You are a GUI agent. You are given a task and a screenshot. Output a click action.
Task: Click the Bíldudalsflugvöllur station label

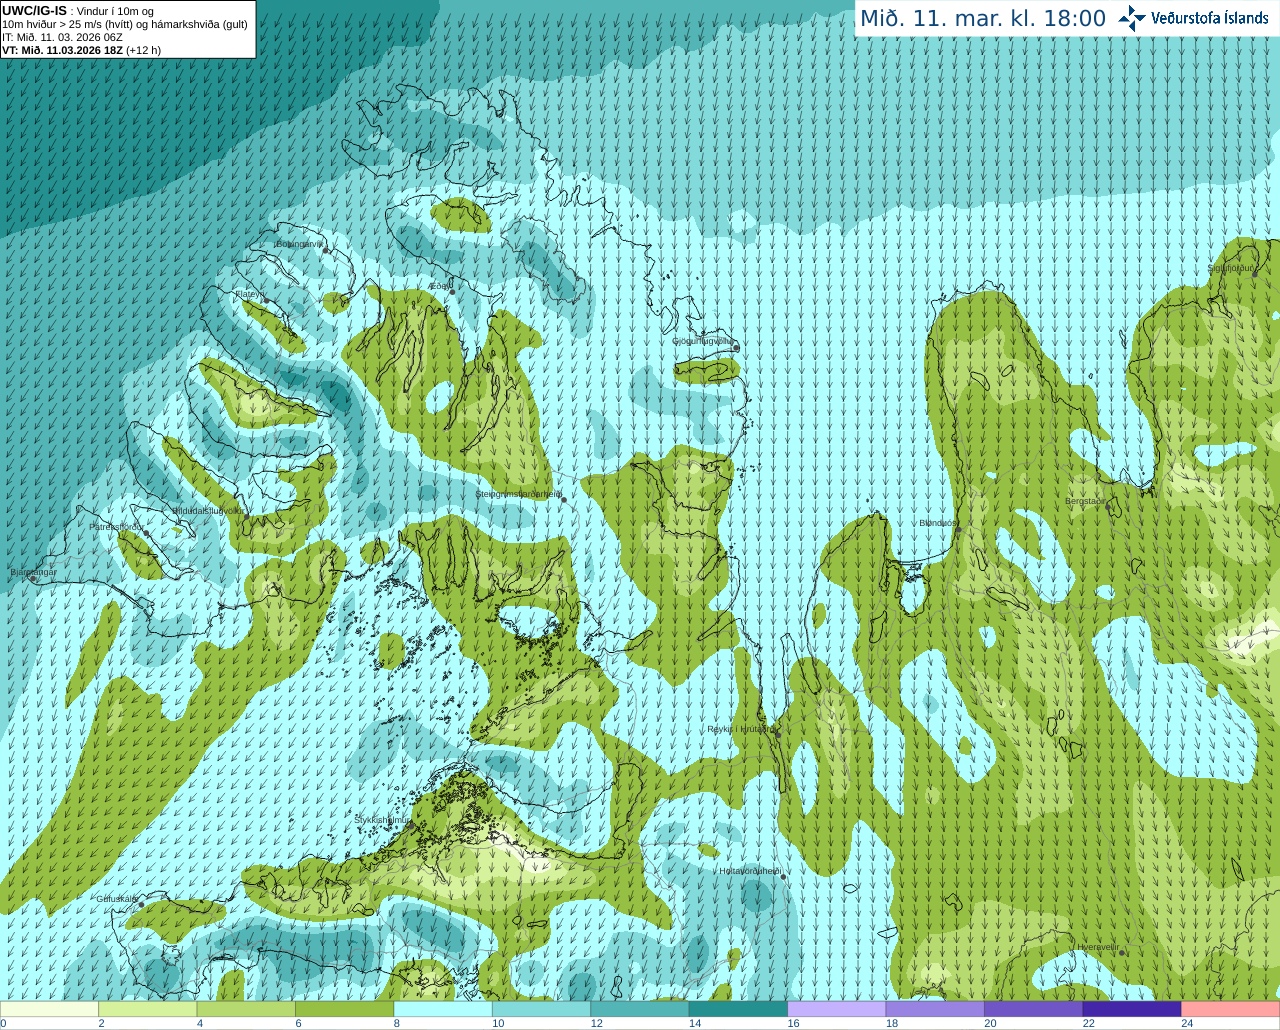(x=208, y=510)
